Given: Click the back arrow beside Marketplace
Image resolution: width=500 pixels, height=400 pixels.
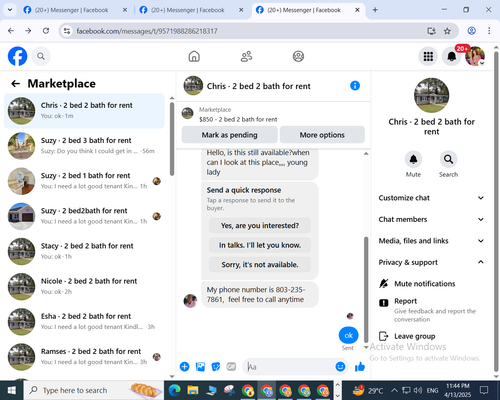Looking at the screenshot, I should pos(16,84).
